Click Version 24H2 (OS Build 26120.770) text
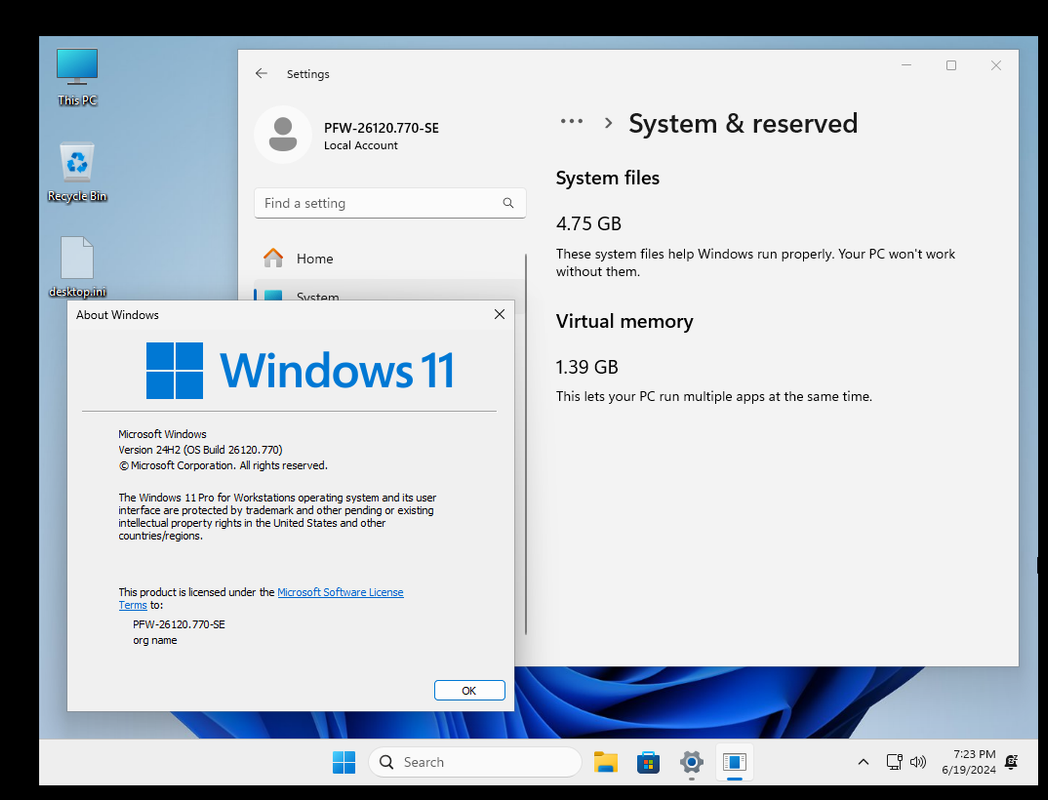Screen dimensions: 1048x800 tap(201, 450)
